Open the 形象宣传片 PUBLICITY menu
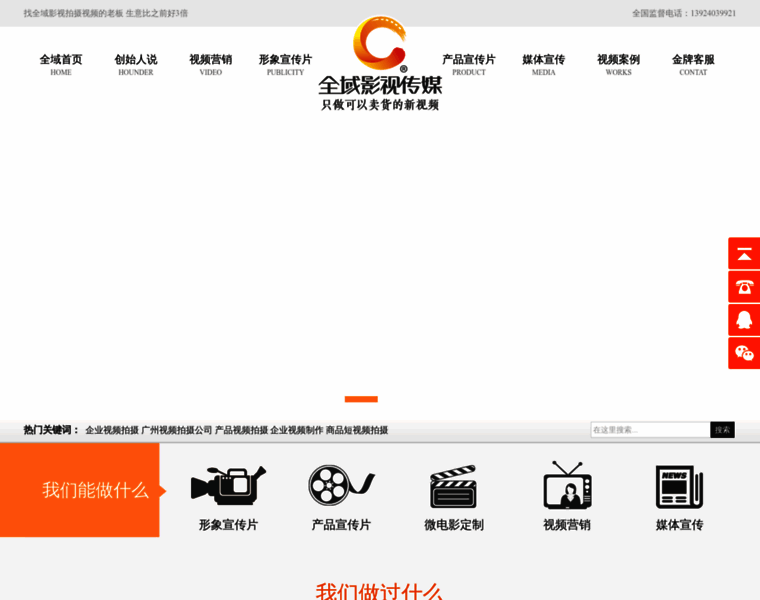The height and width of the screenshot is (600, 760). pos(285,65)
